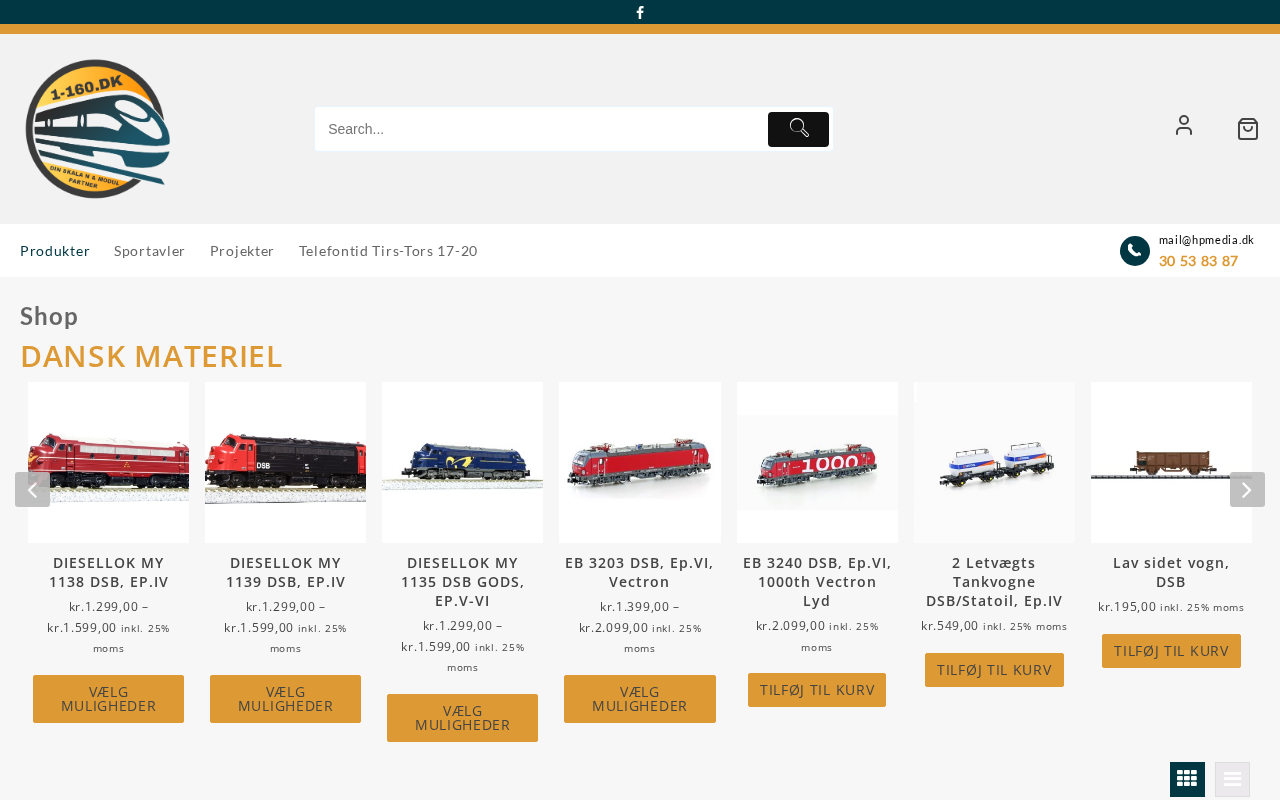This screenshot has width=1280, height=800.
Task: Click the mail@hpmedia.dk email link
Action: point(1206,240)
